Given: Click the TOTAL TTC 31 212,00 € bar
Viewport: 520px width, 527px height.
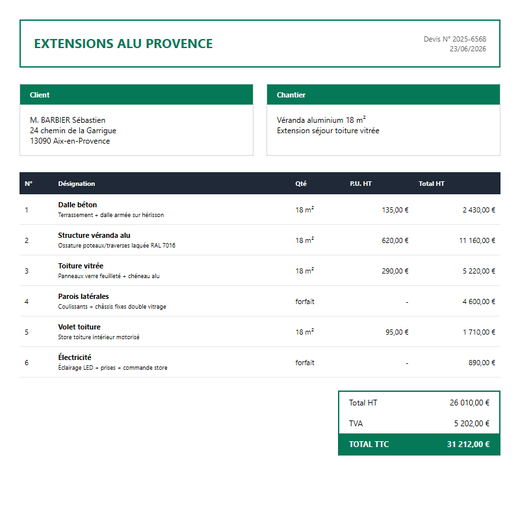Looking at the screenshot, I should coord(419,444).
